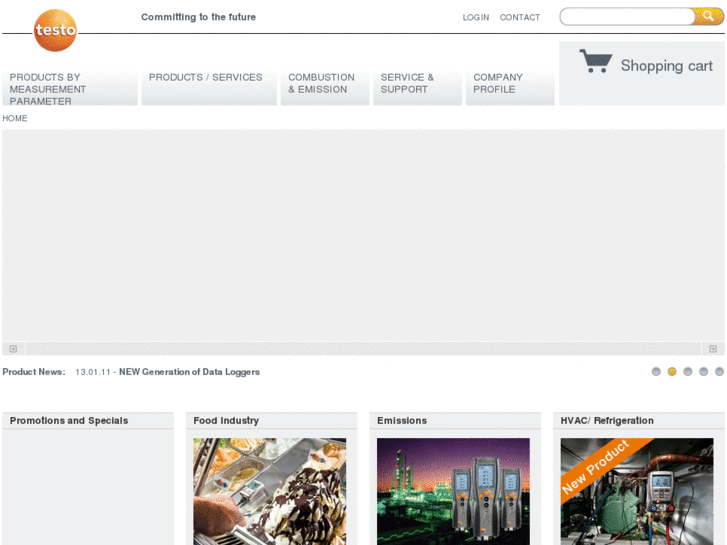Open Products by Measurement Parameter menu
727x545 pixels.
pos(70,88)
